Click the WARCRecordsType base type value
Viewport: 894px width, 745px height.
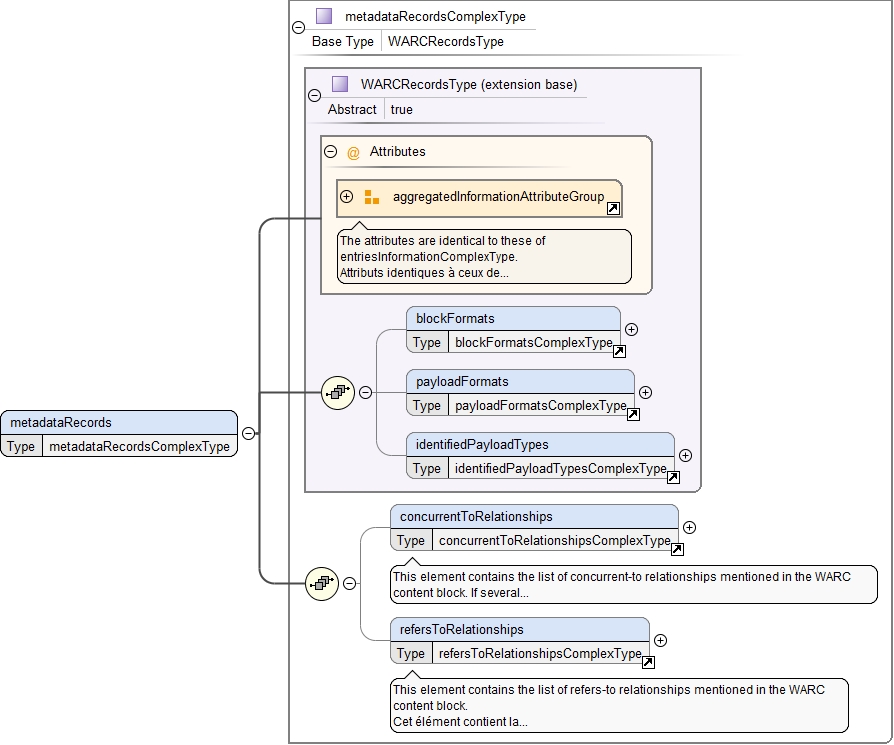(x=446, y=42)
